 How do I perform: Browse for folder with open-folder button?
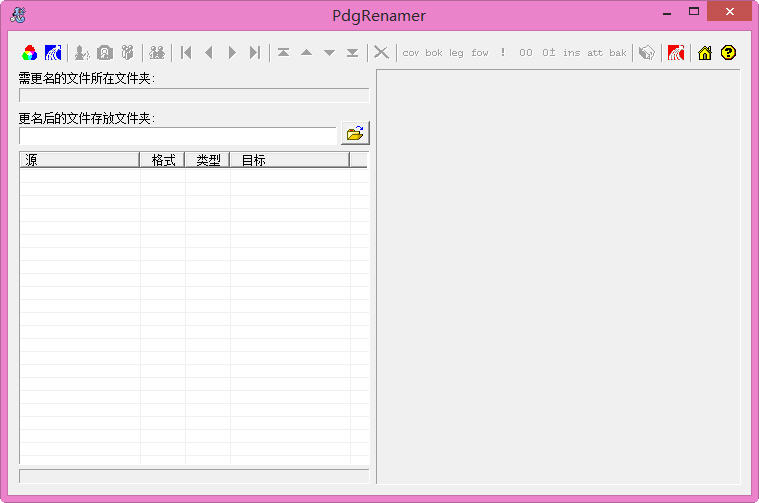[x=355, y=133]
